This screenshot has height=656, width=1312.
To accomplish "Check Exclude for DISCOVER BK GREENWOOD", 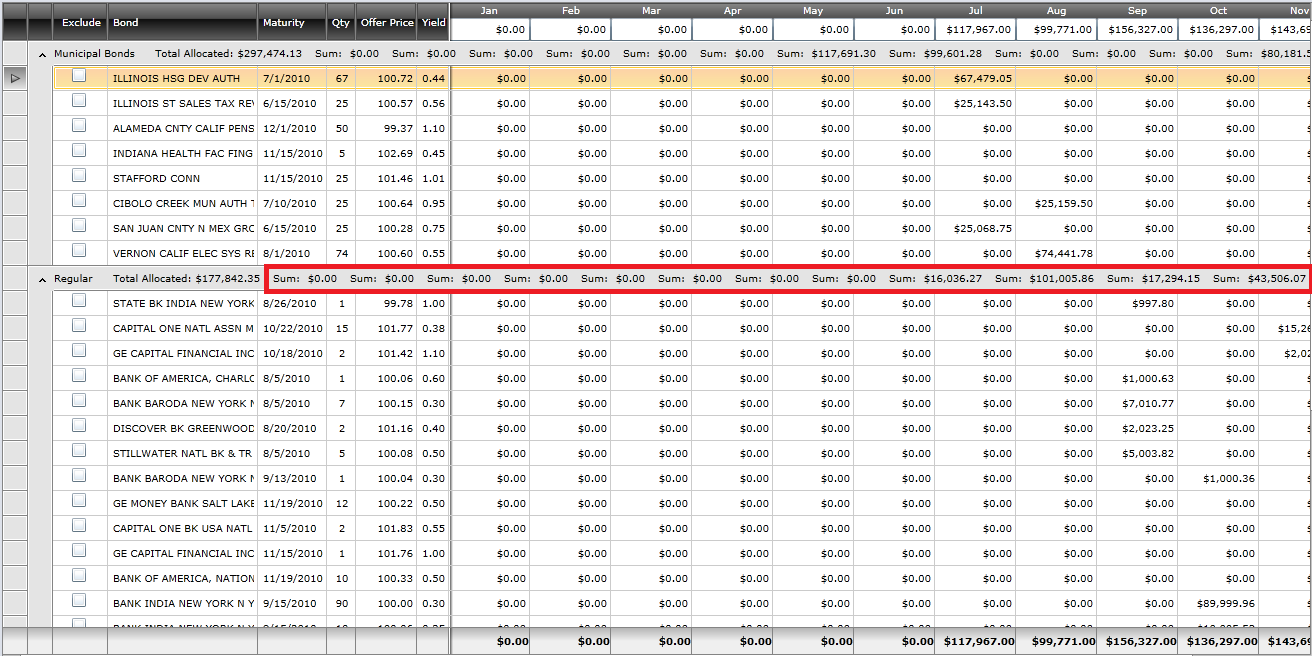I will point(79,426).
